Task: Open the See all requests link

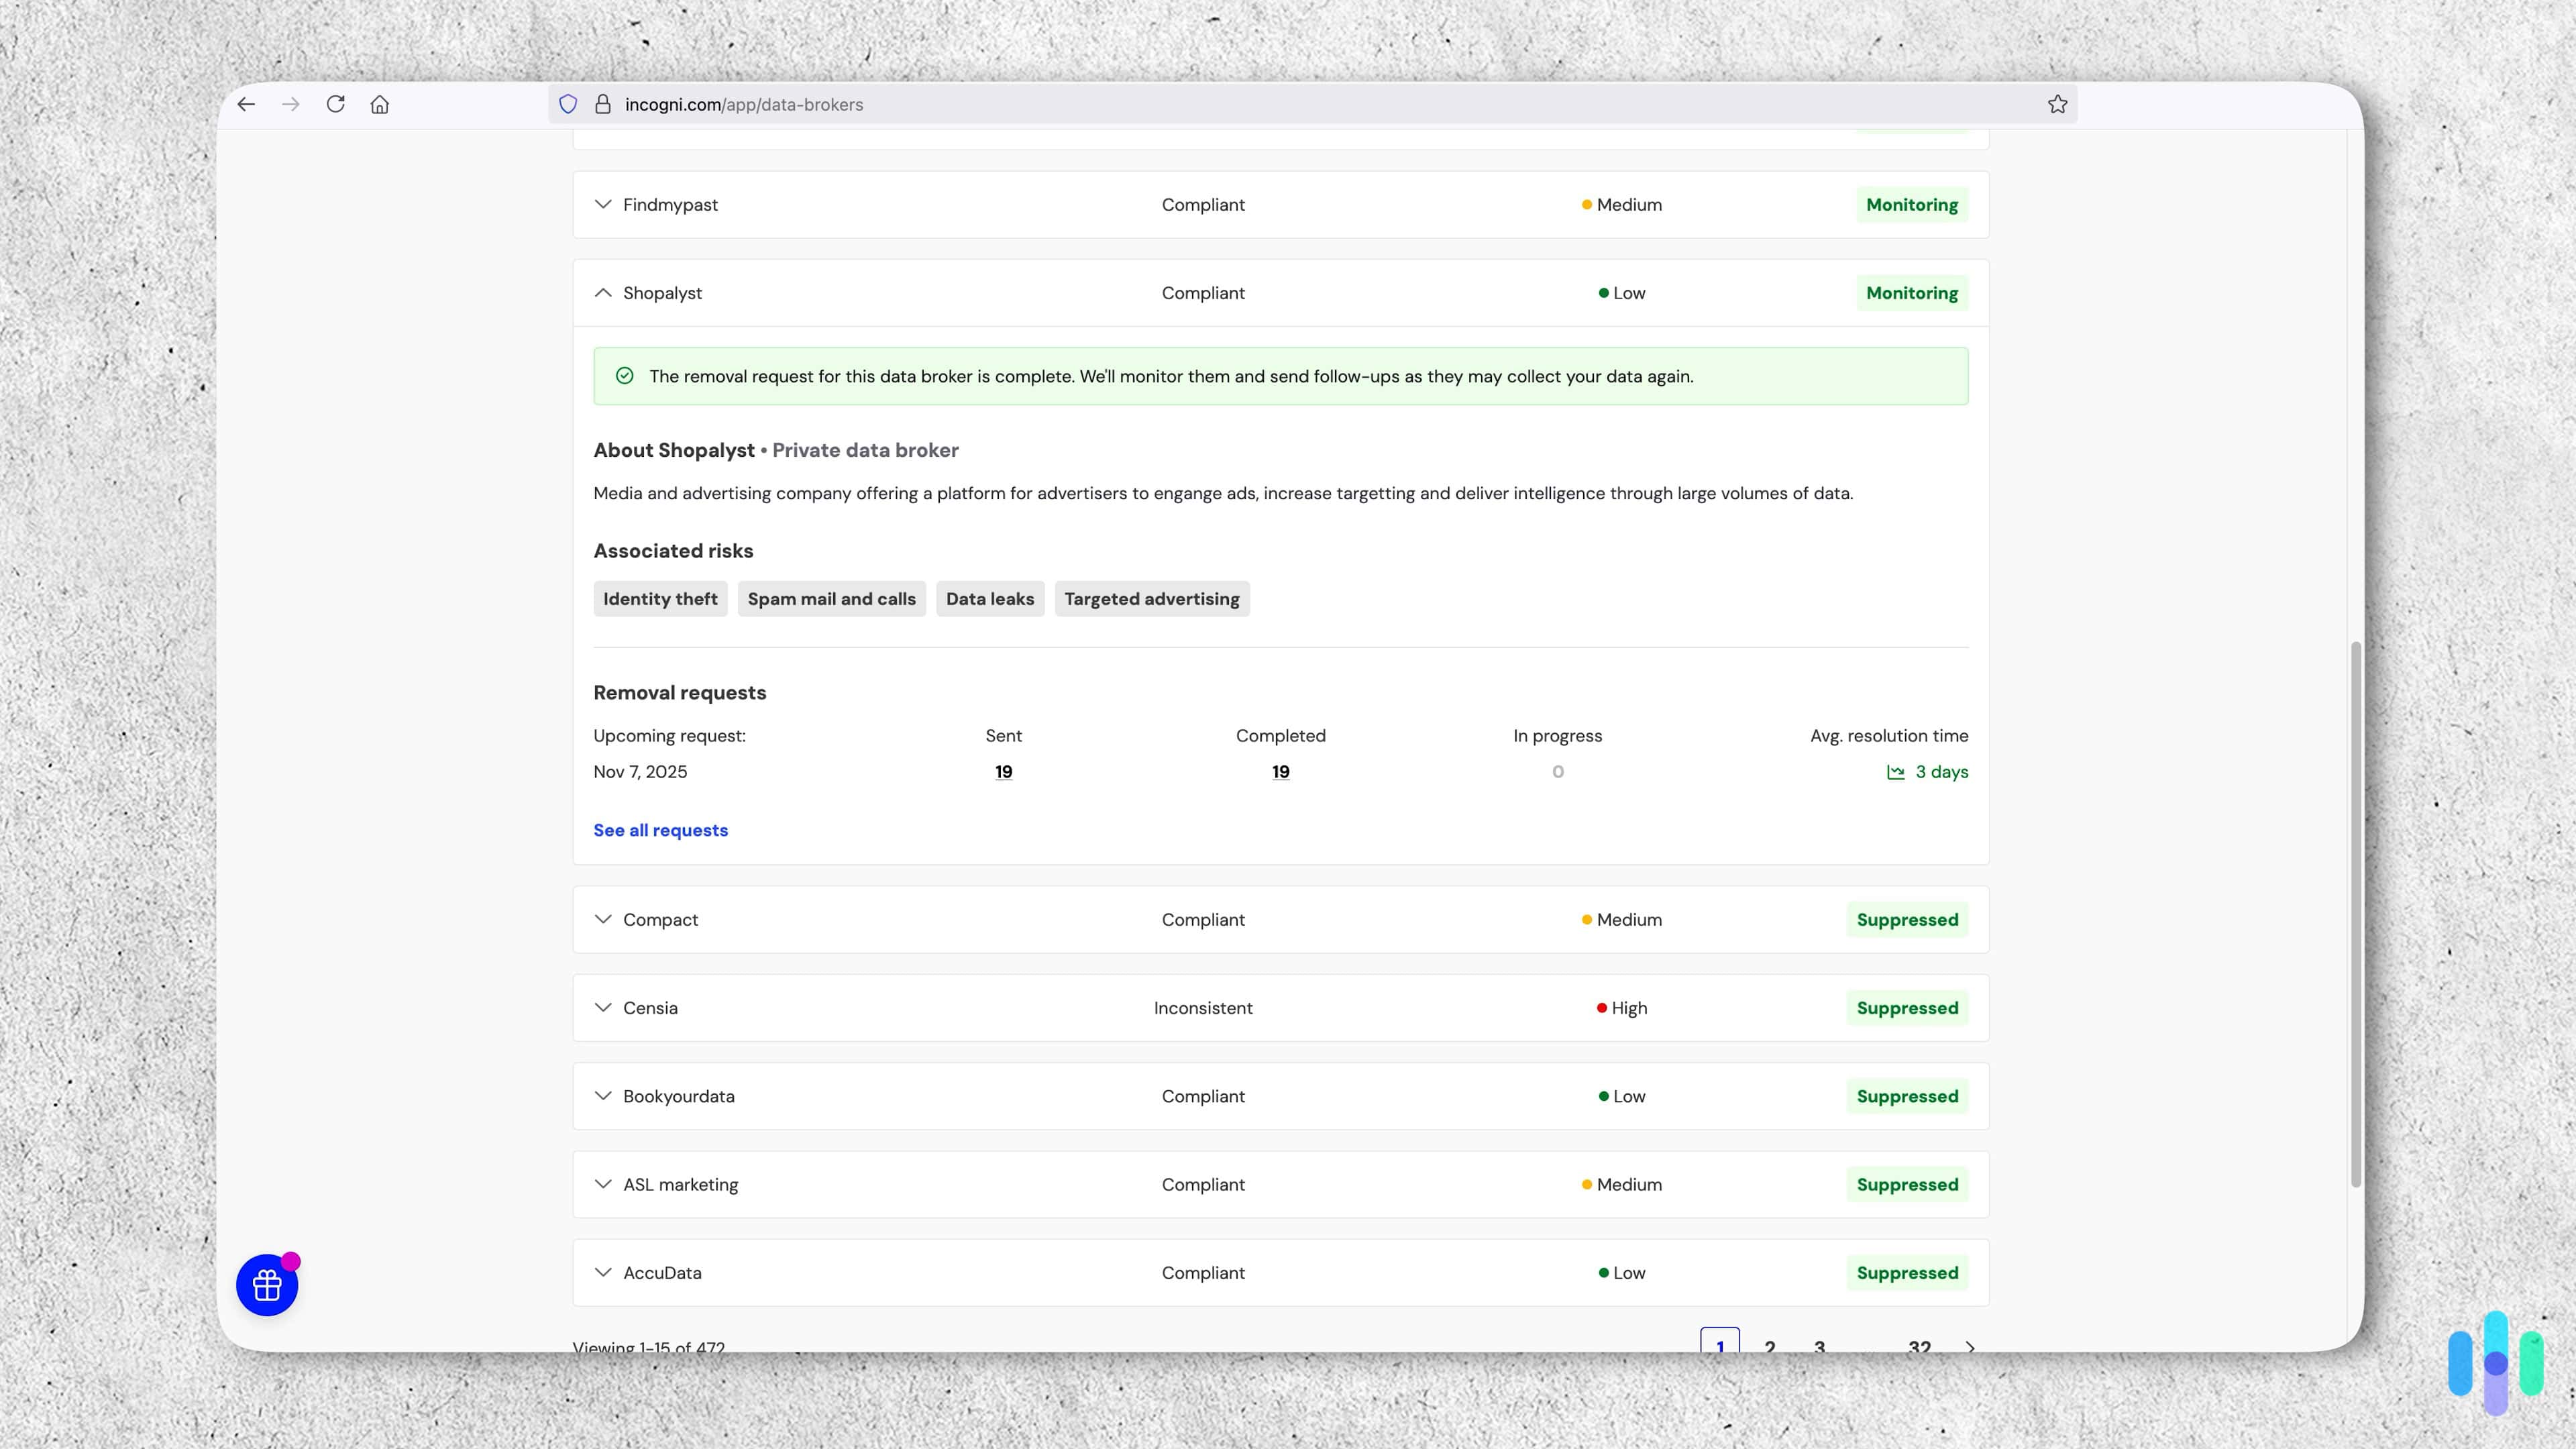Action: coord(660,830)
